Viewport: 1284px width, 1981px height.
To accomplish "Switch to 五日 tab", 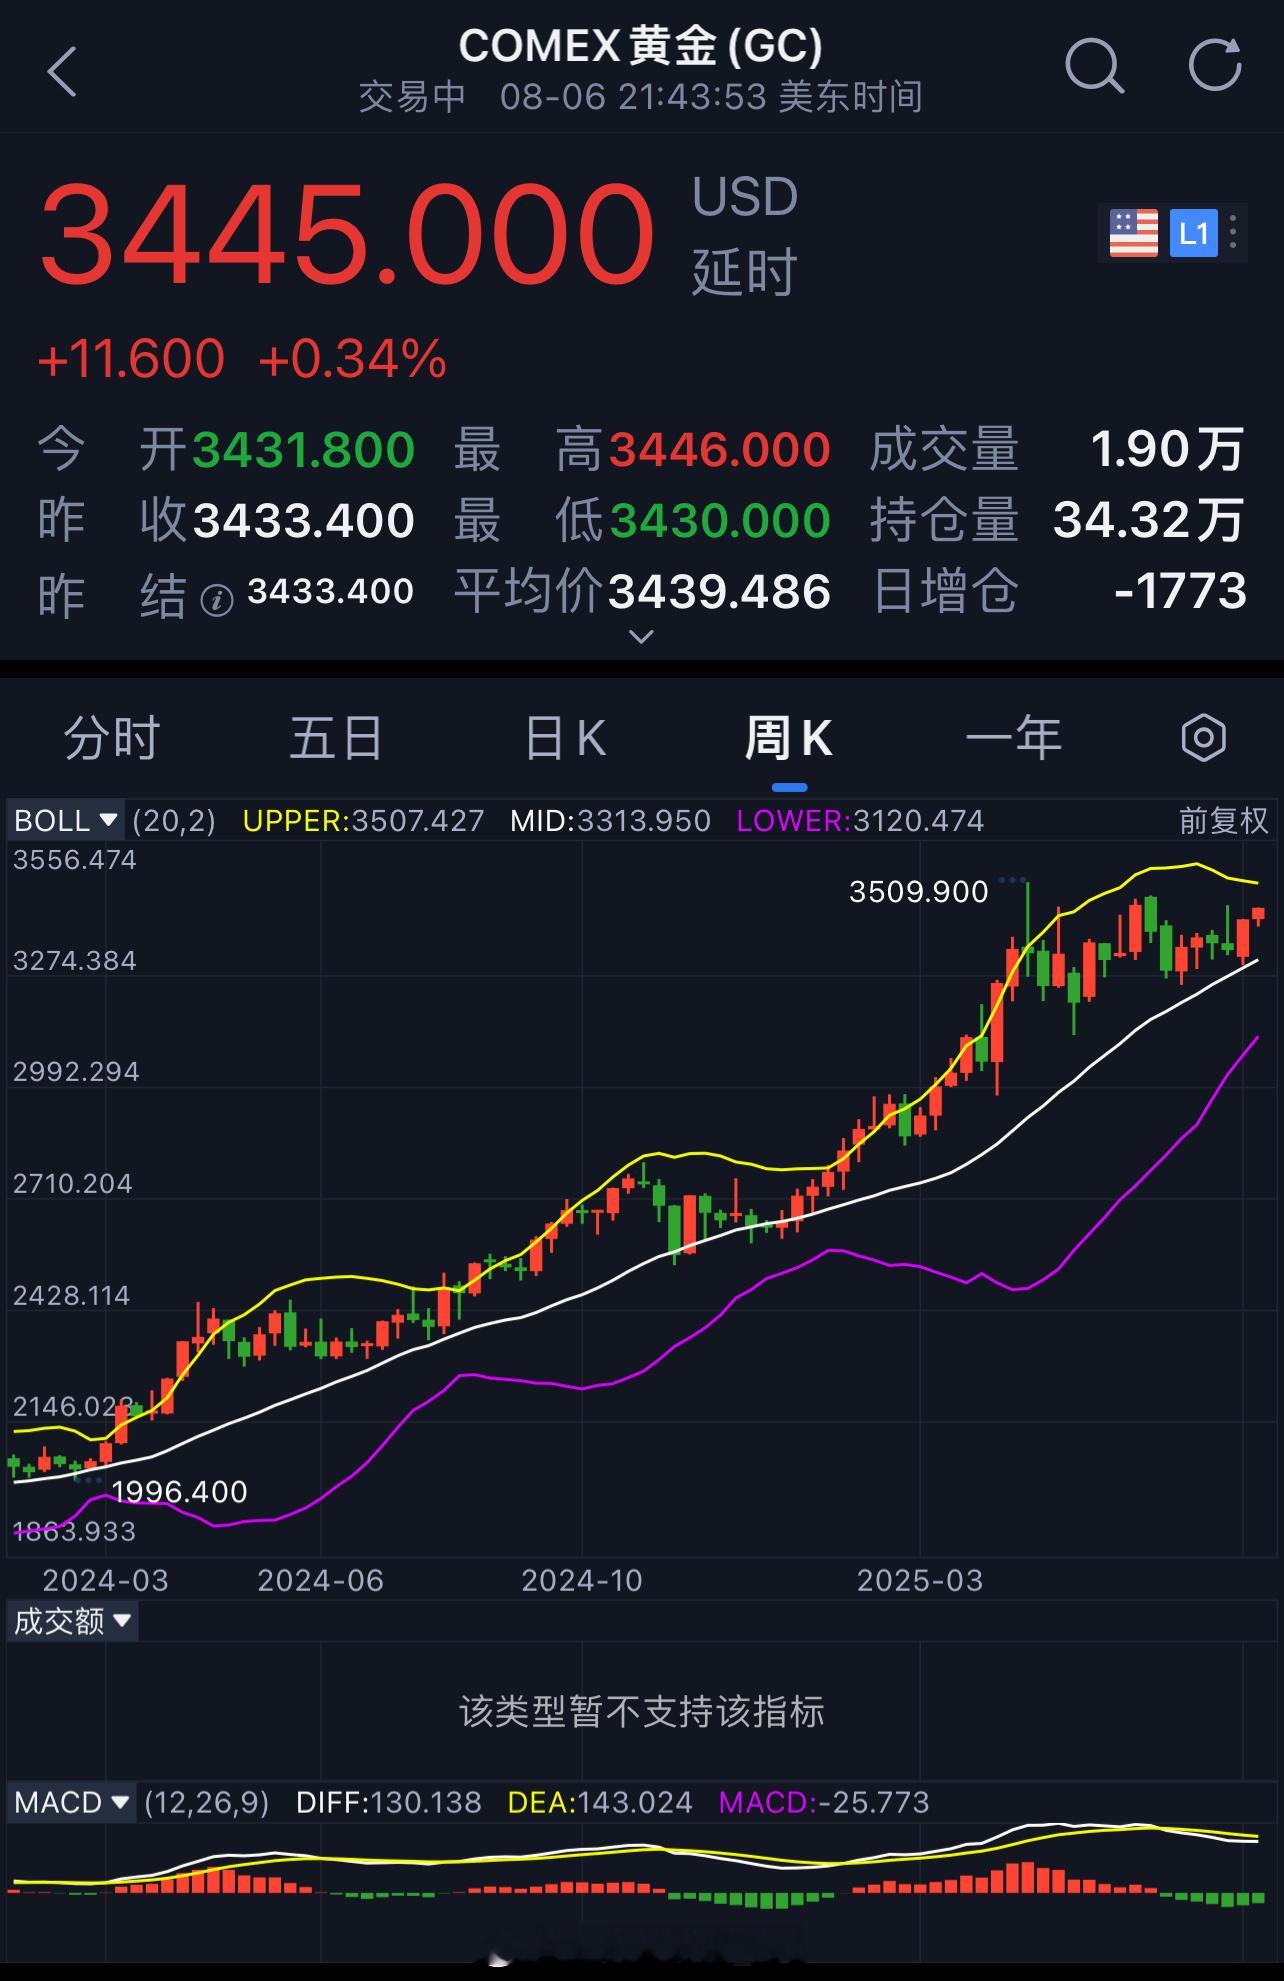I will [x=336, y=738].
